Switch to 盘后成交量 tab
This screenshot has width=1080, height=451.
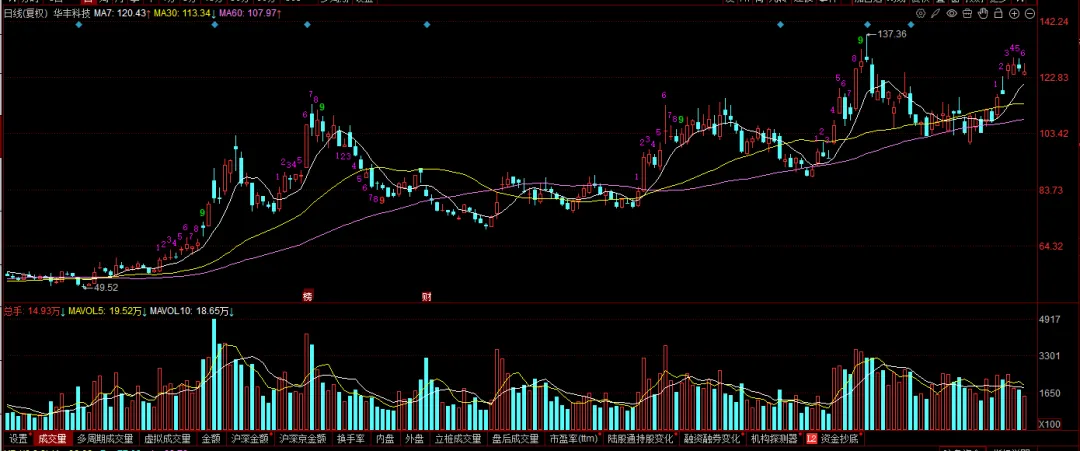(516, 439)
